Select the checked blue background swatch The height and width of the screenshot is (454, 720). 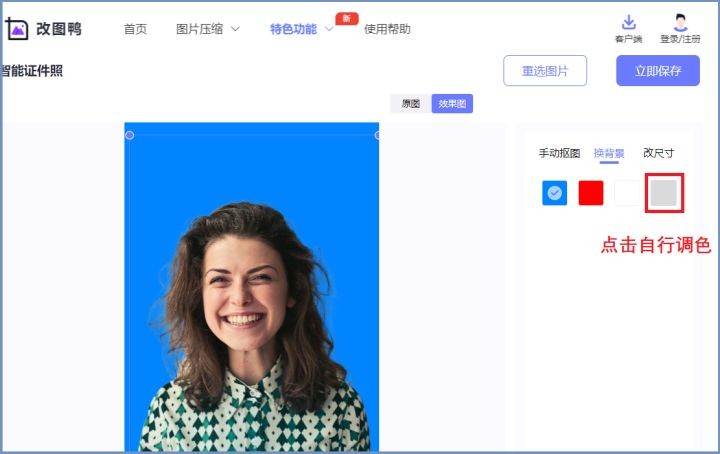point(554,193)
